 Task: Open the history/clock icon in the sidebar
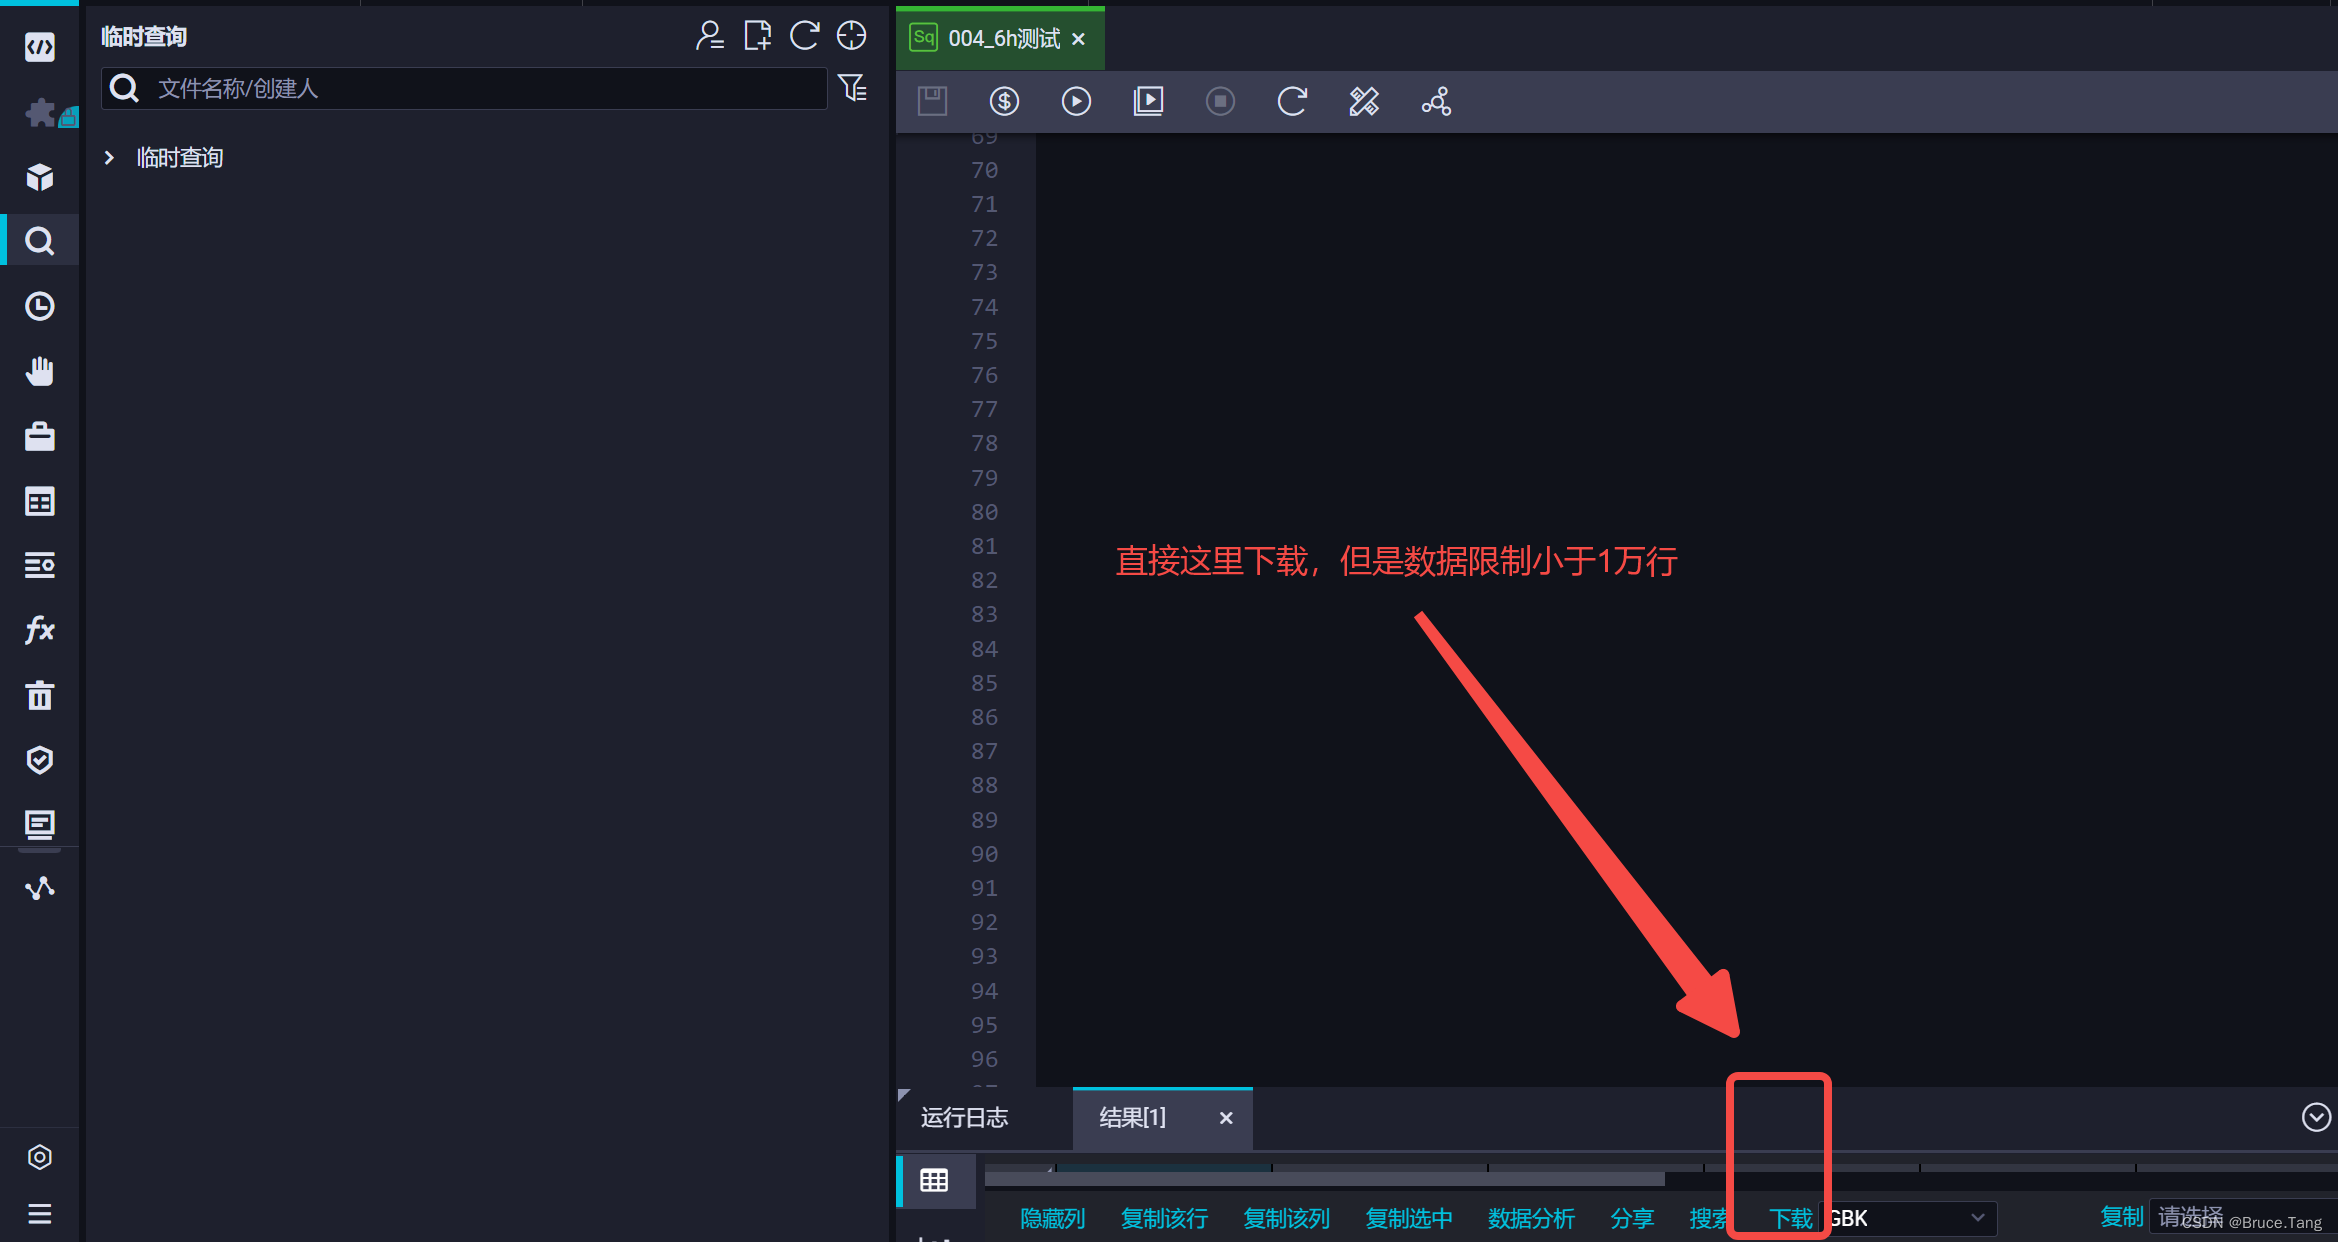click(39, 306)
